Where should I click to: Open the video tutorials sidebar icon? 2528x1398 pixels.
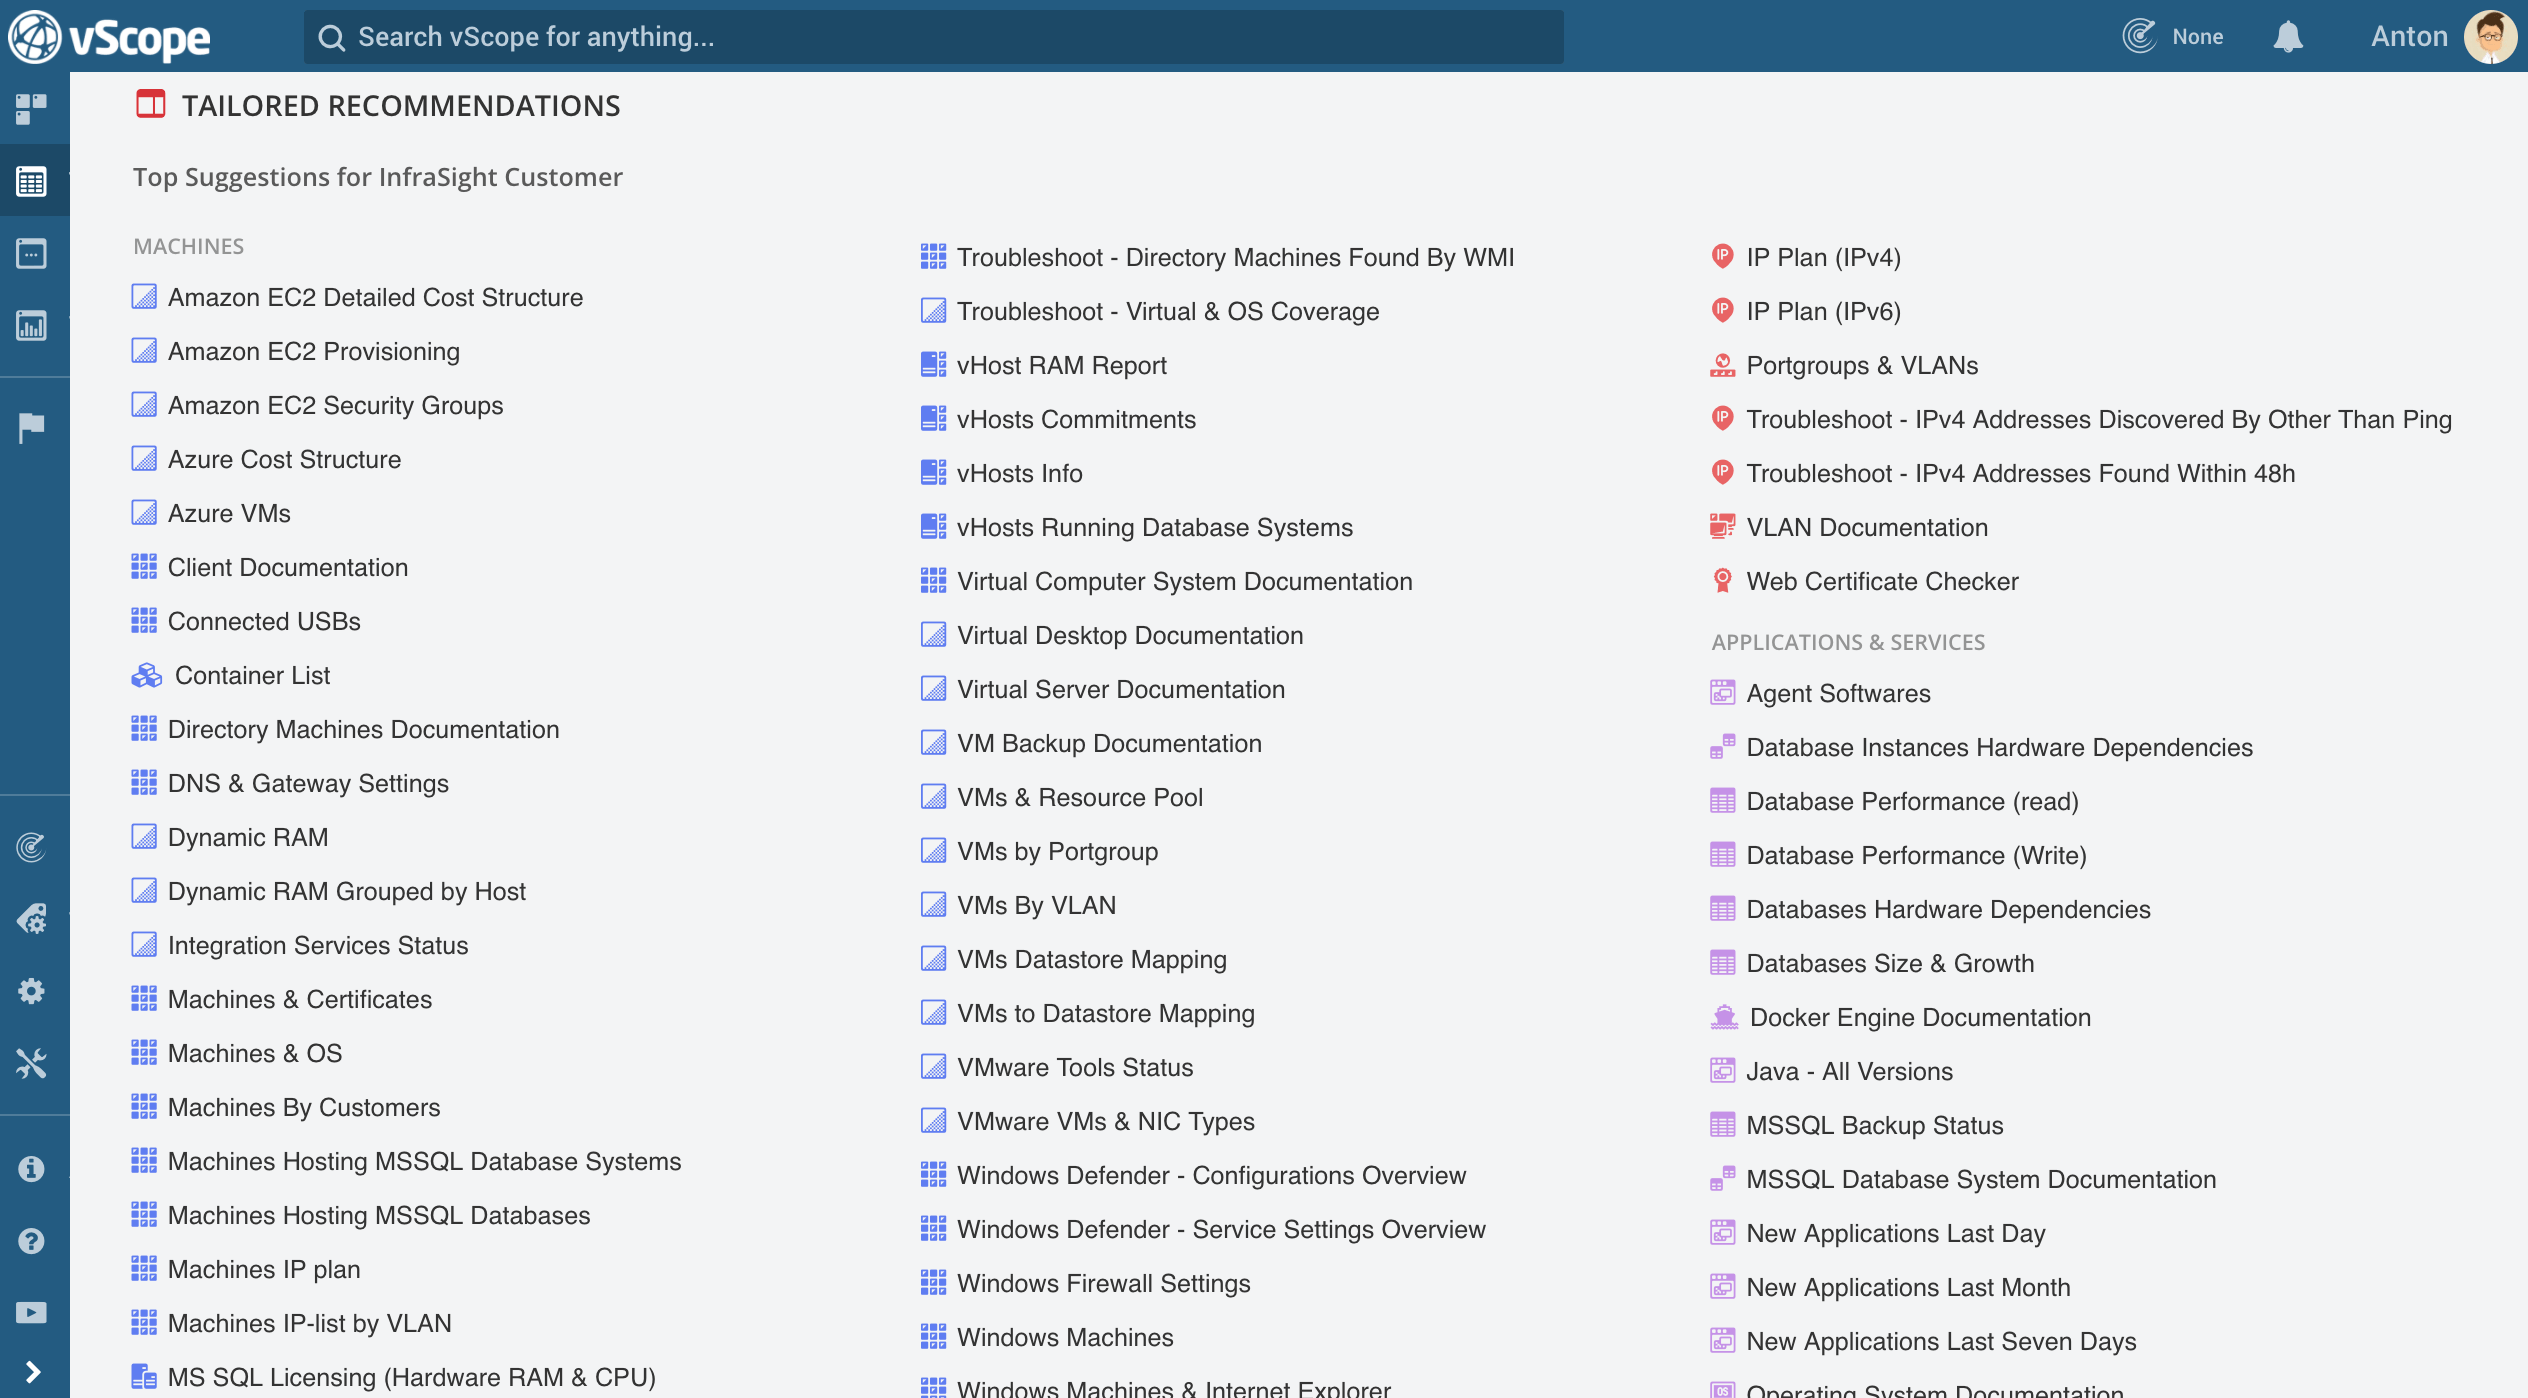tap(31, 1312)
